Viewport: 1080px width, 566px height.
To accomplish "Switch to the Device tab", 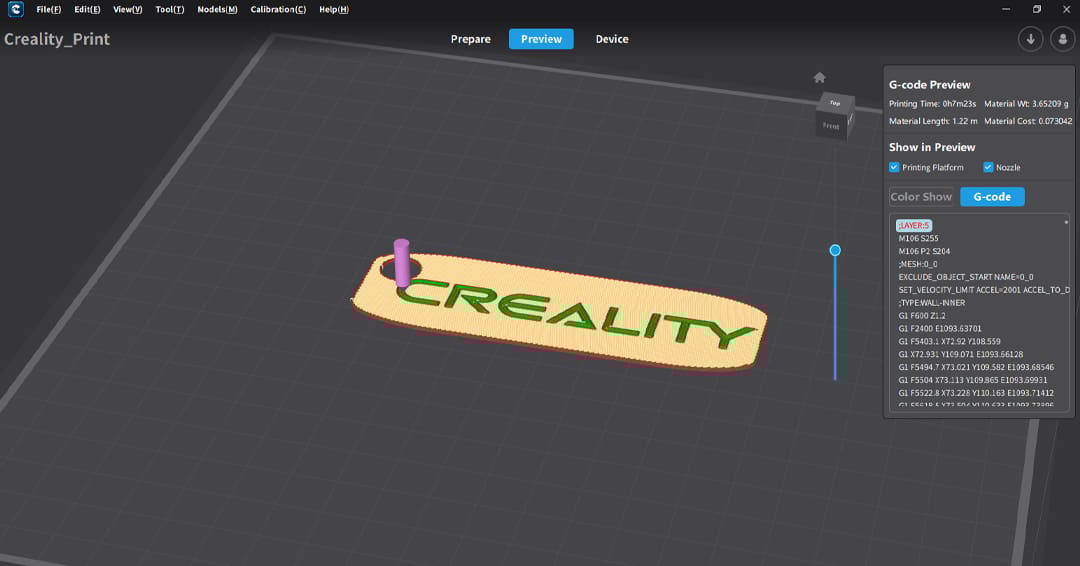I will (x=612, y=39).
